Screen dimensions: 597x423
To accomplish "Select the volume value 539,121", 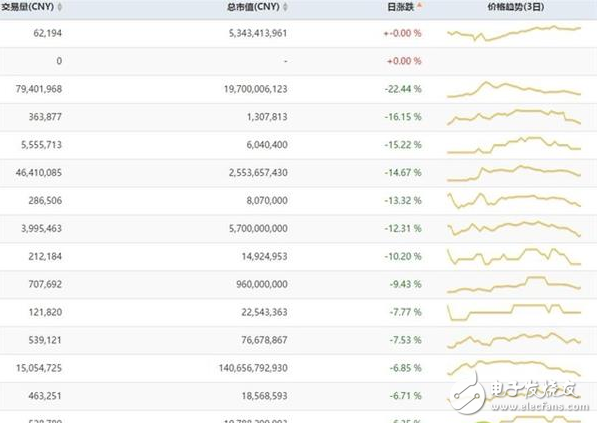I will (45, 340).
